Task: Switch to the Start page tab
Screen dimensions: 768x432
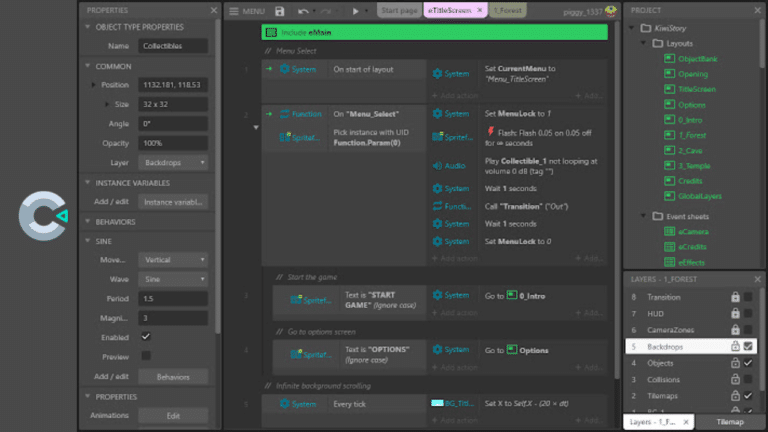Action: pyautogui.click(x=399, y=10)
